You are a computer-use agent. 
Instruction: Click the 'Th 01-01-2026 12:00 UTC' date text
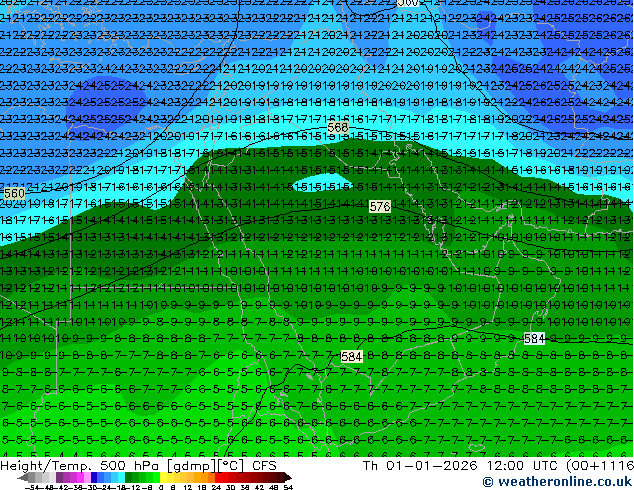(x=462, y=466)
